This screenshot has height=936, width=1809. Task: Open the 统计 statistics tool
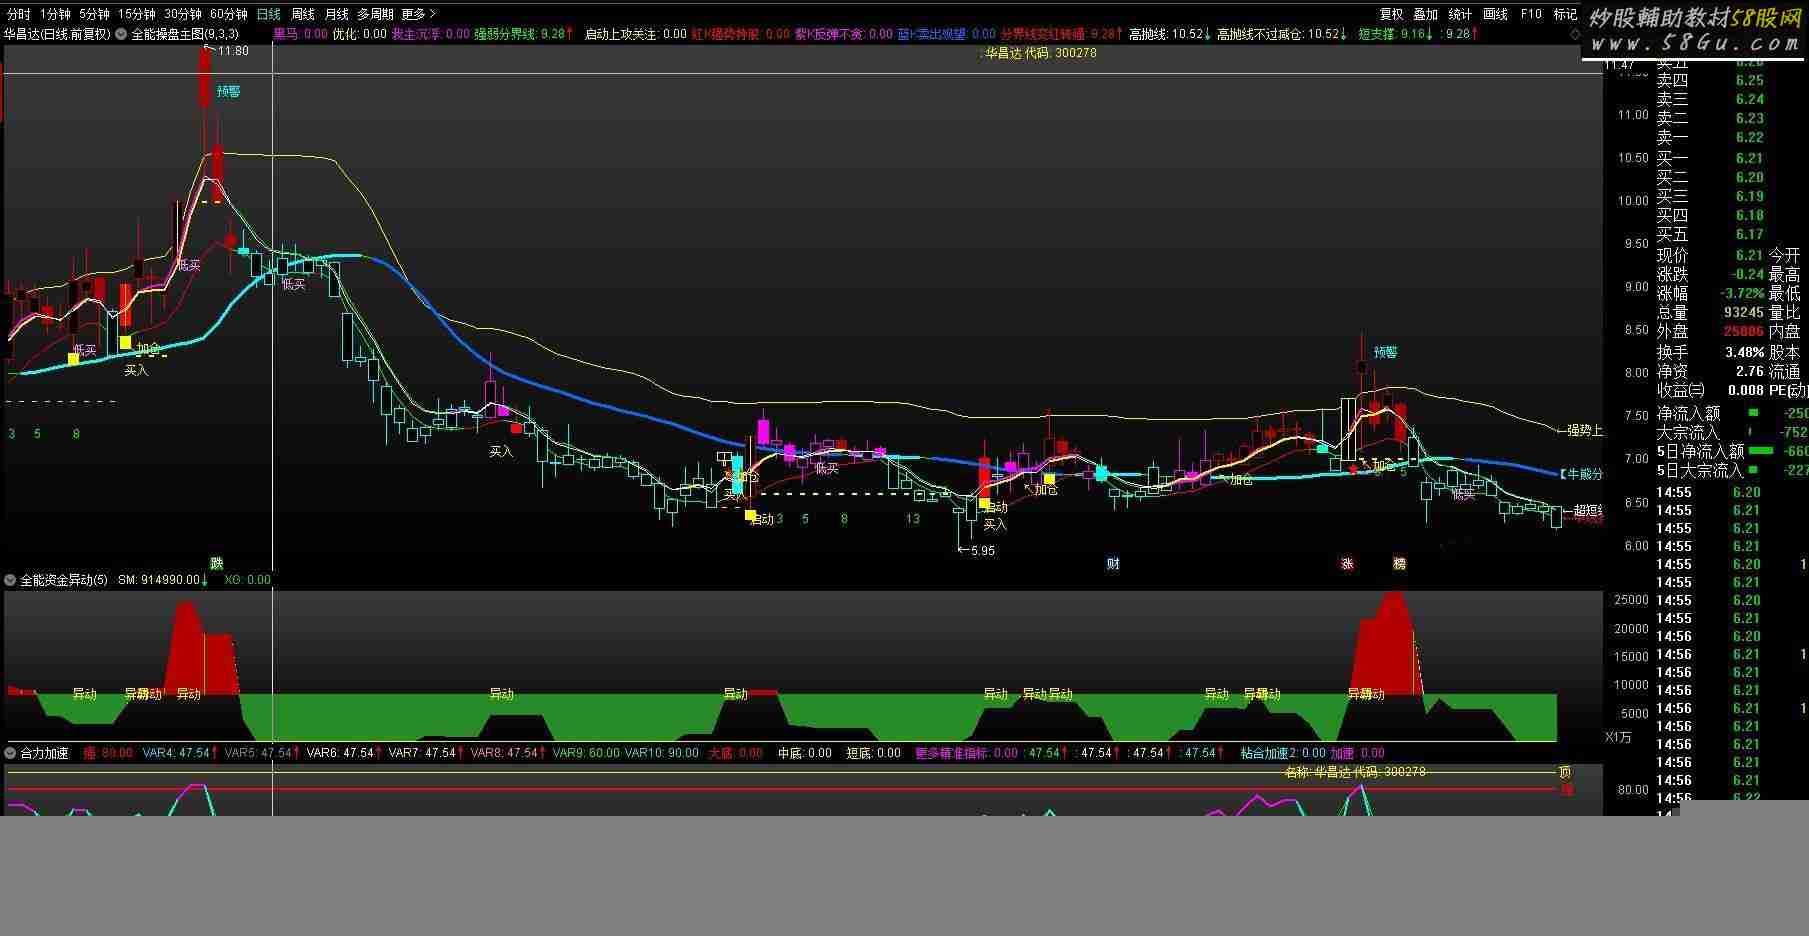[x=1460, y=14]
